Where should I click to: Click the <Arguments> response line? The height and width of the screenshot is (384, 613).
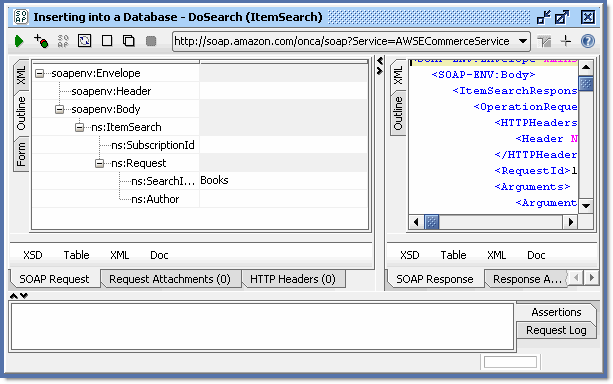pos(532,187)
